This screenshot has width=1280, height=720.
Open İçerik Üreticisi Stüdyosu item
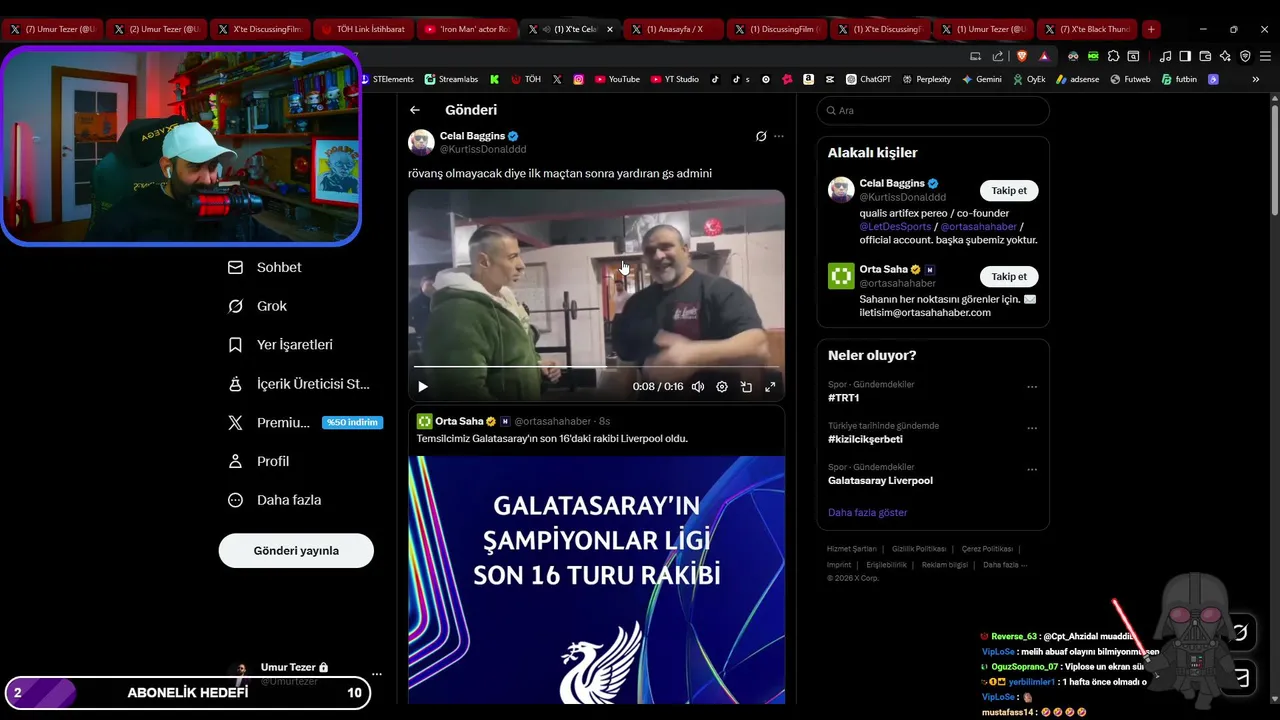(x=299, y=383)
